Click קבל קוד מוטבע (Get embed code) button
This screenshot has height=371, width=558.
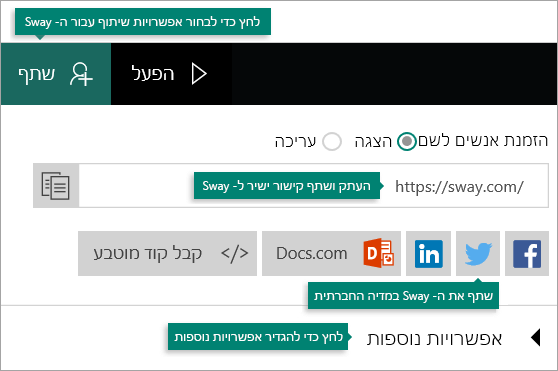167,254
